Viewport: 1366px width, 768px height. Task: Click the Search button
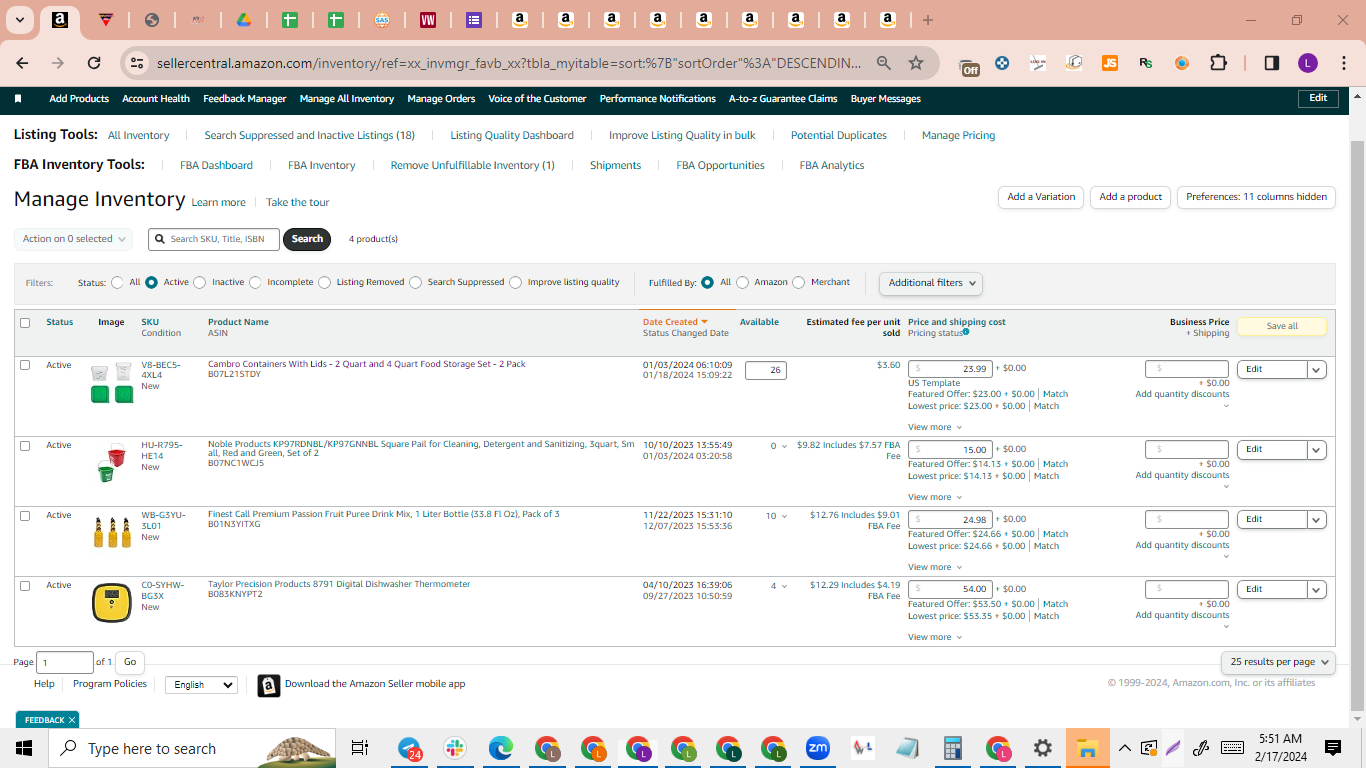click(x=307, y=239)
